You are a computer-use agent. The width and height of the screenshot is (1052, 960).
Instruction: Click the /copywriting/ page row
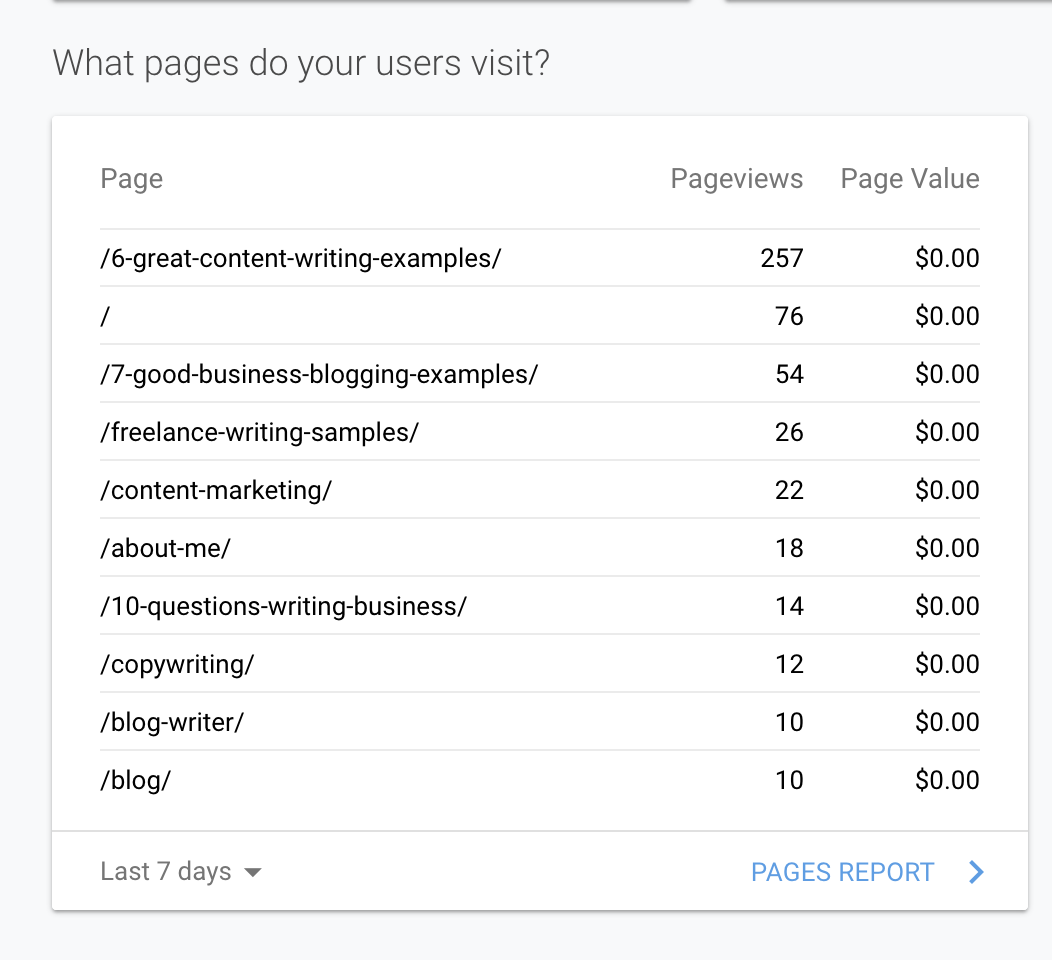[x=177, y=664]
